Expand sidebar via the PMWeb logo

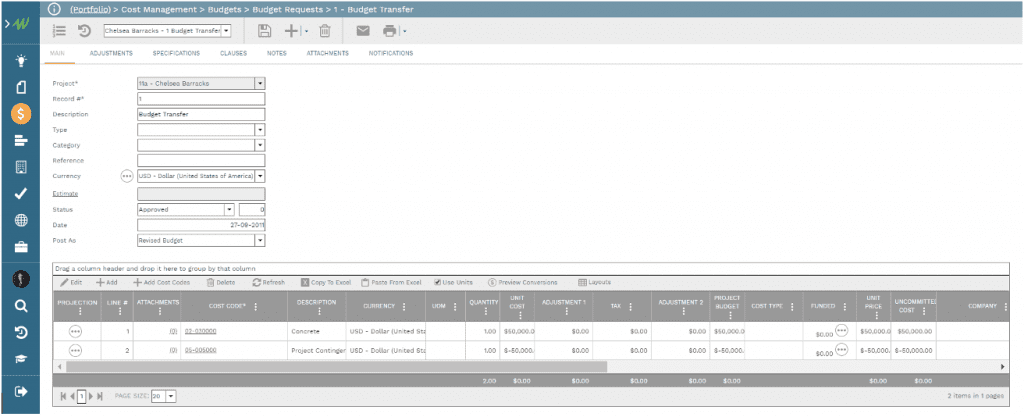[20, 24]
